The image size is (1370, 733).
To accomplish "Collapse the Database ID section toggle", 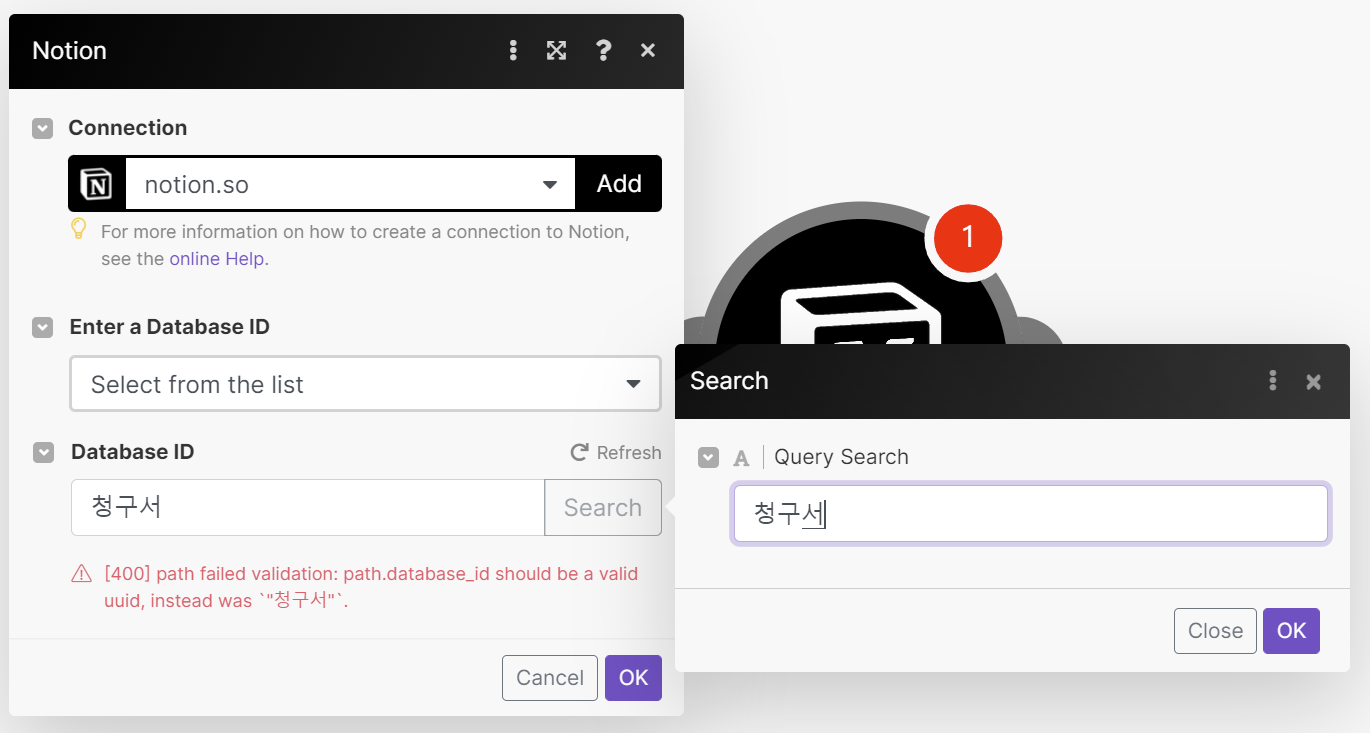I will click(43, 452).
